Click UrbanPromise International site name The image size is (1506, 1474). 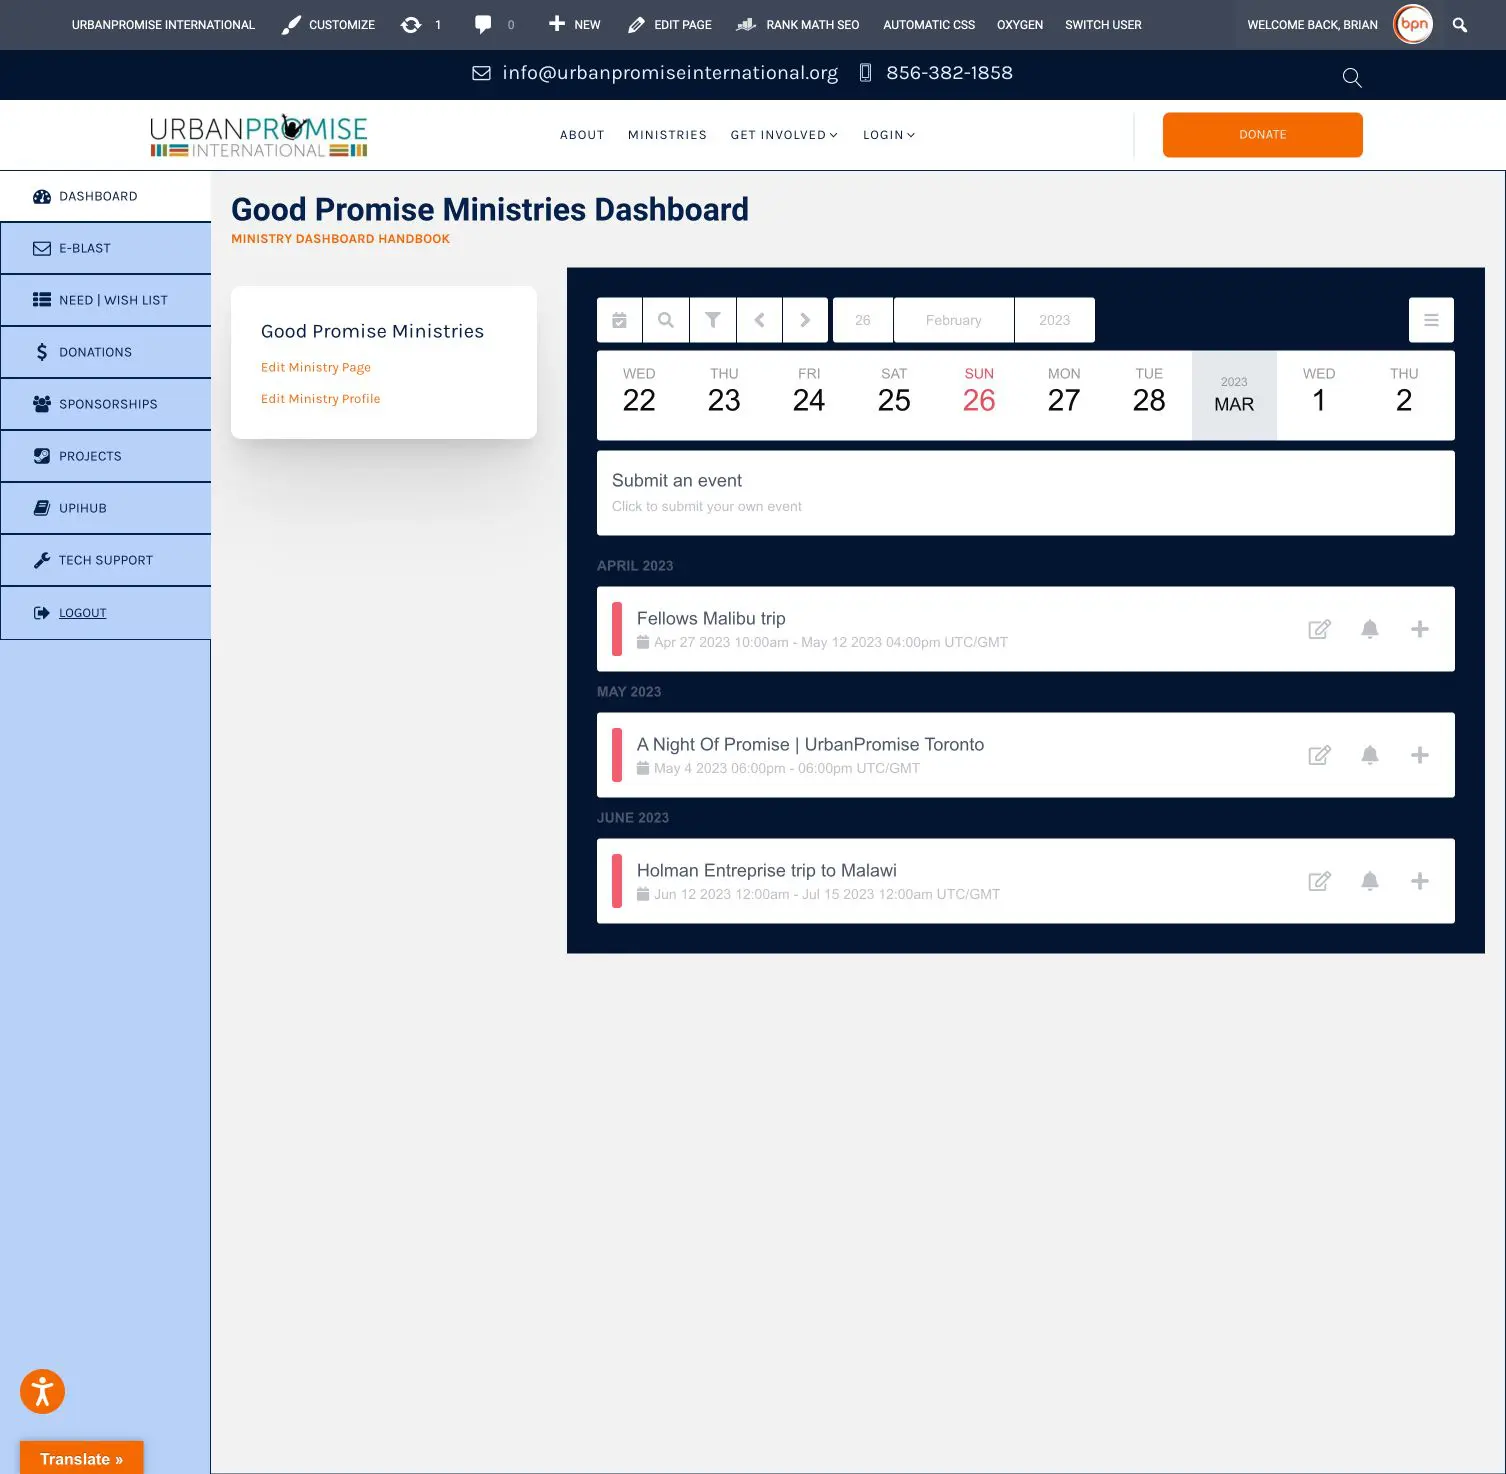163,25
